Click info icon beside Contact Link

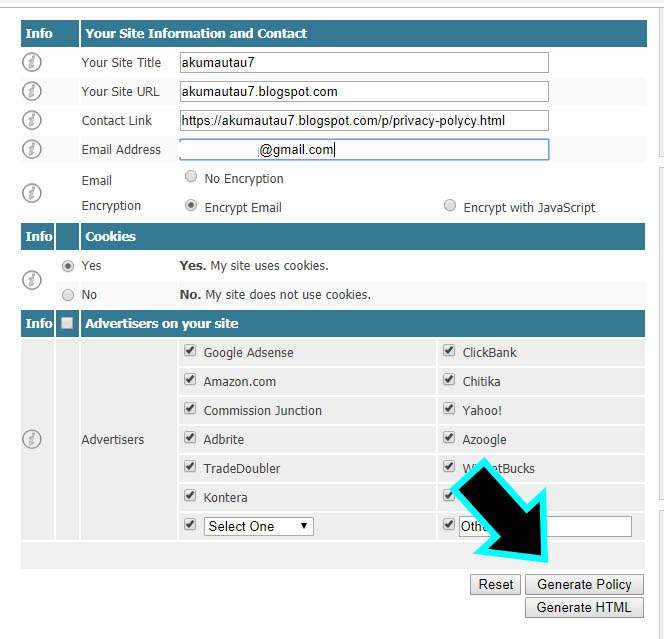(32, 120)
